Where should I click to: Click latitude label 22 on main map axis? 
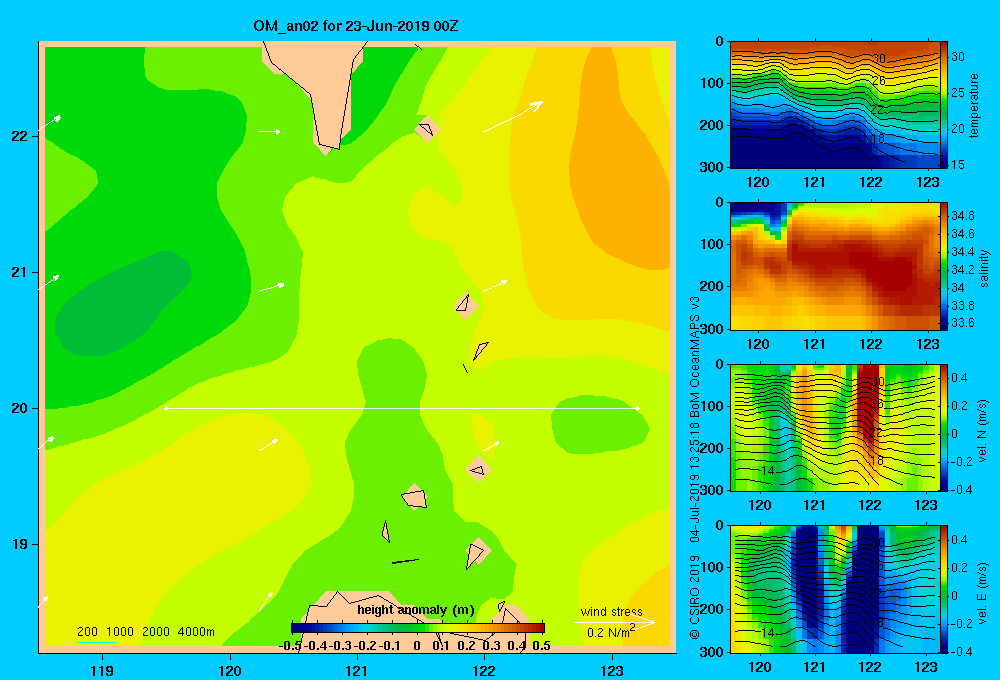(x=20, y=136)
